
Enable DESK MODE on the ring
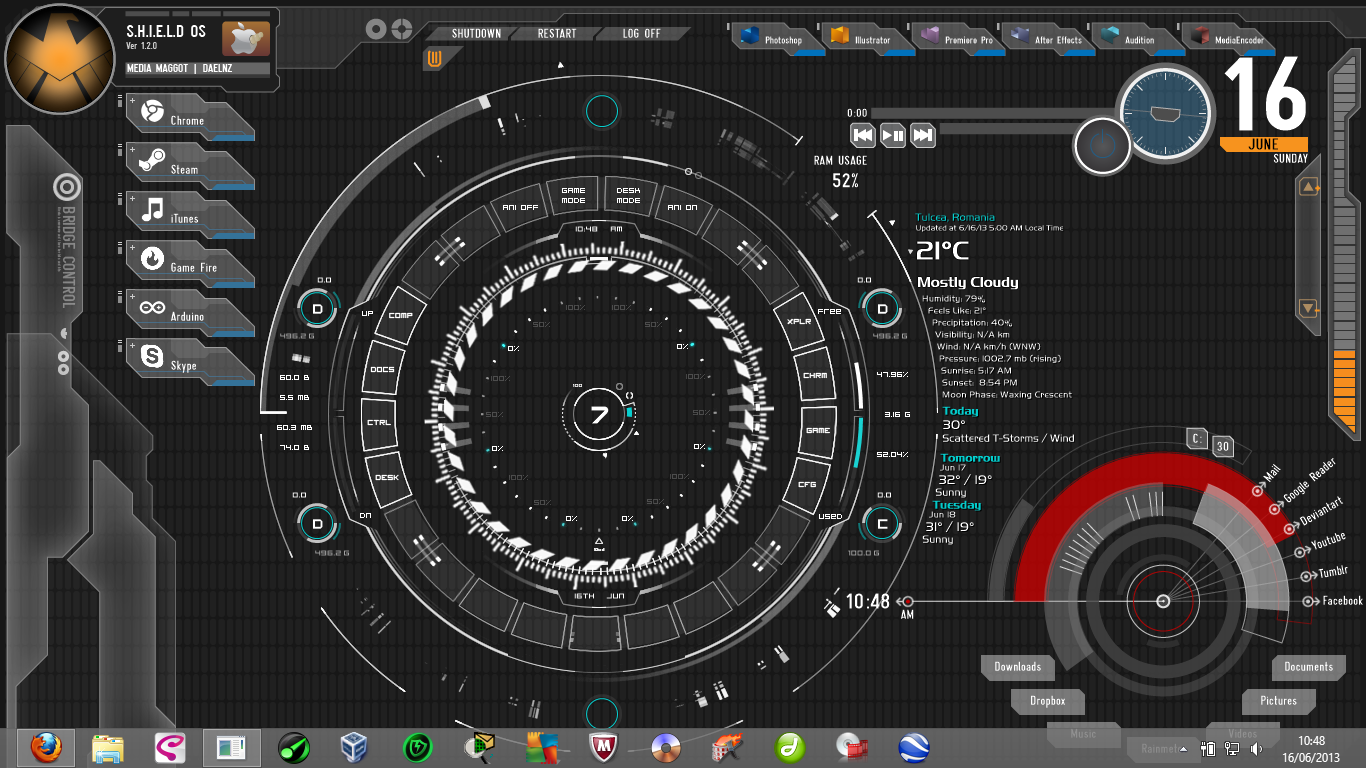click(629, 193)
